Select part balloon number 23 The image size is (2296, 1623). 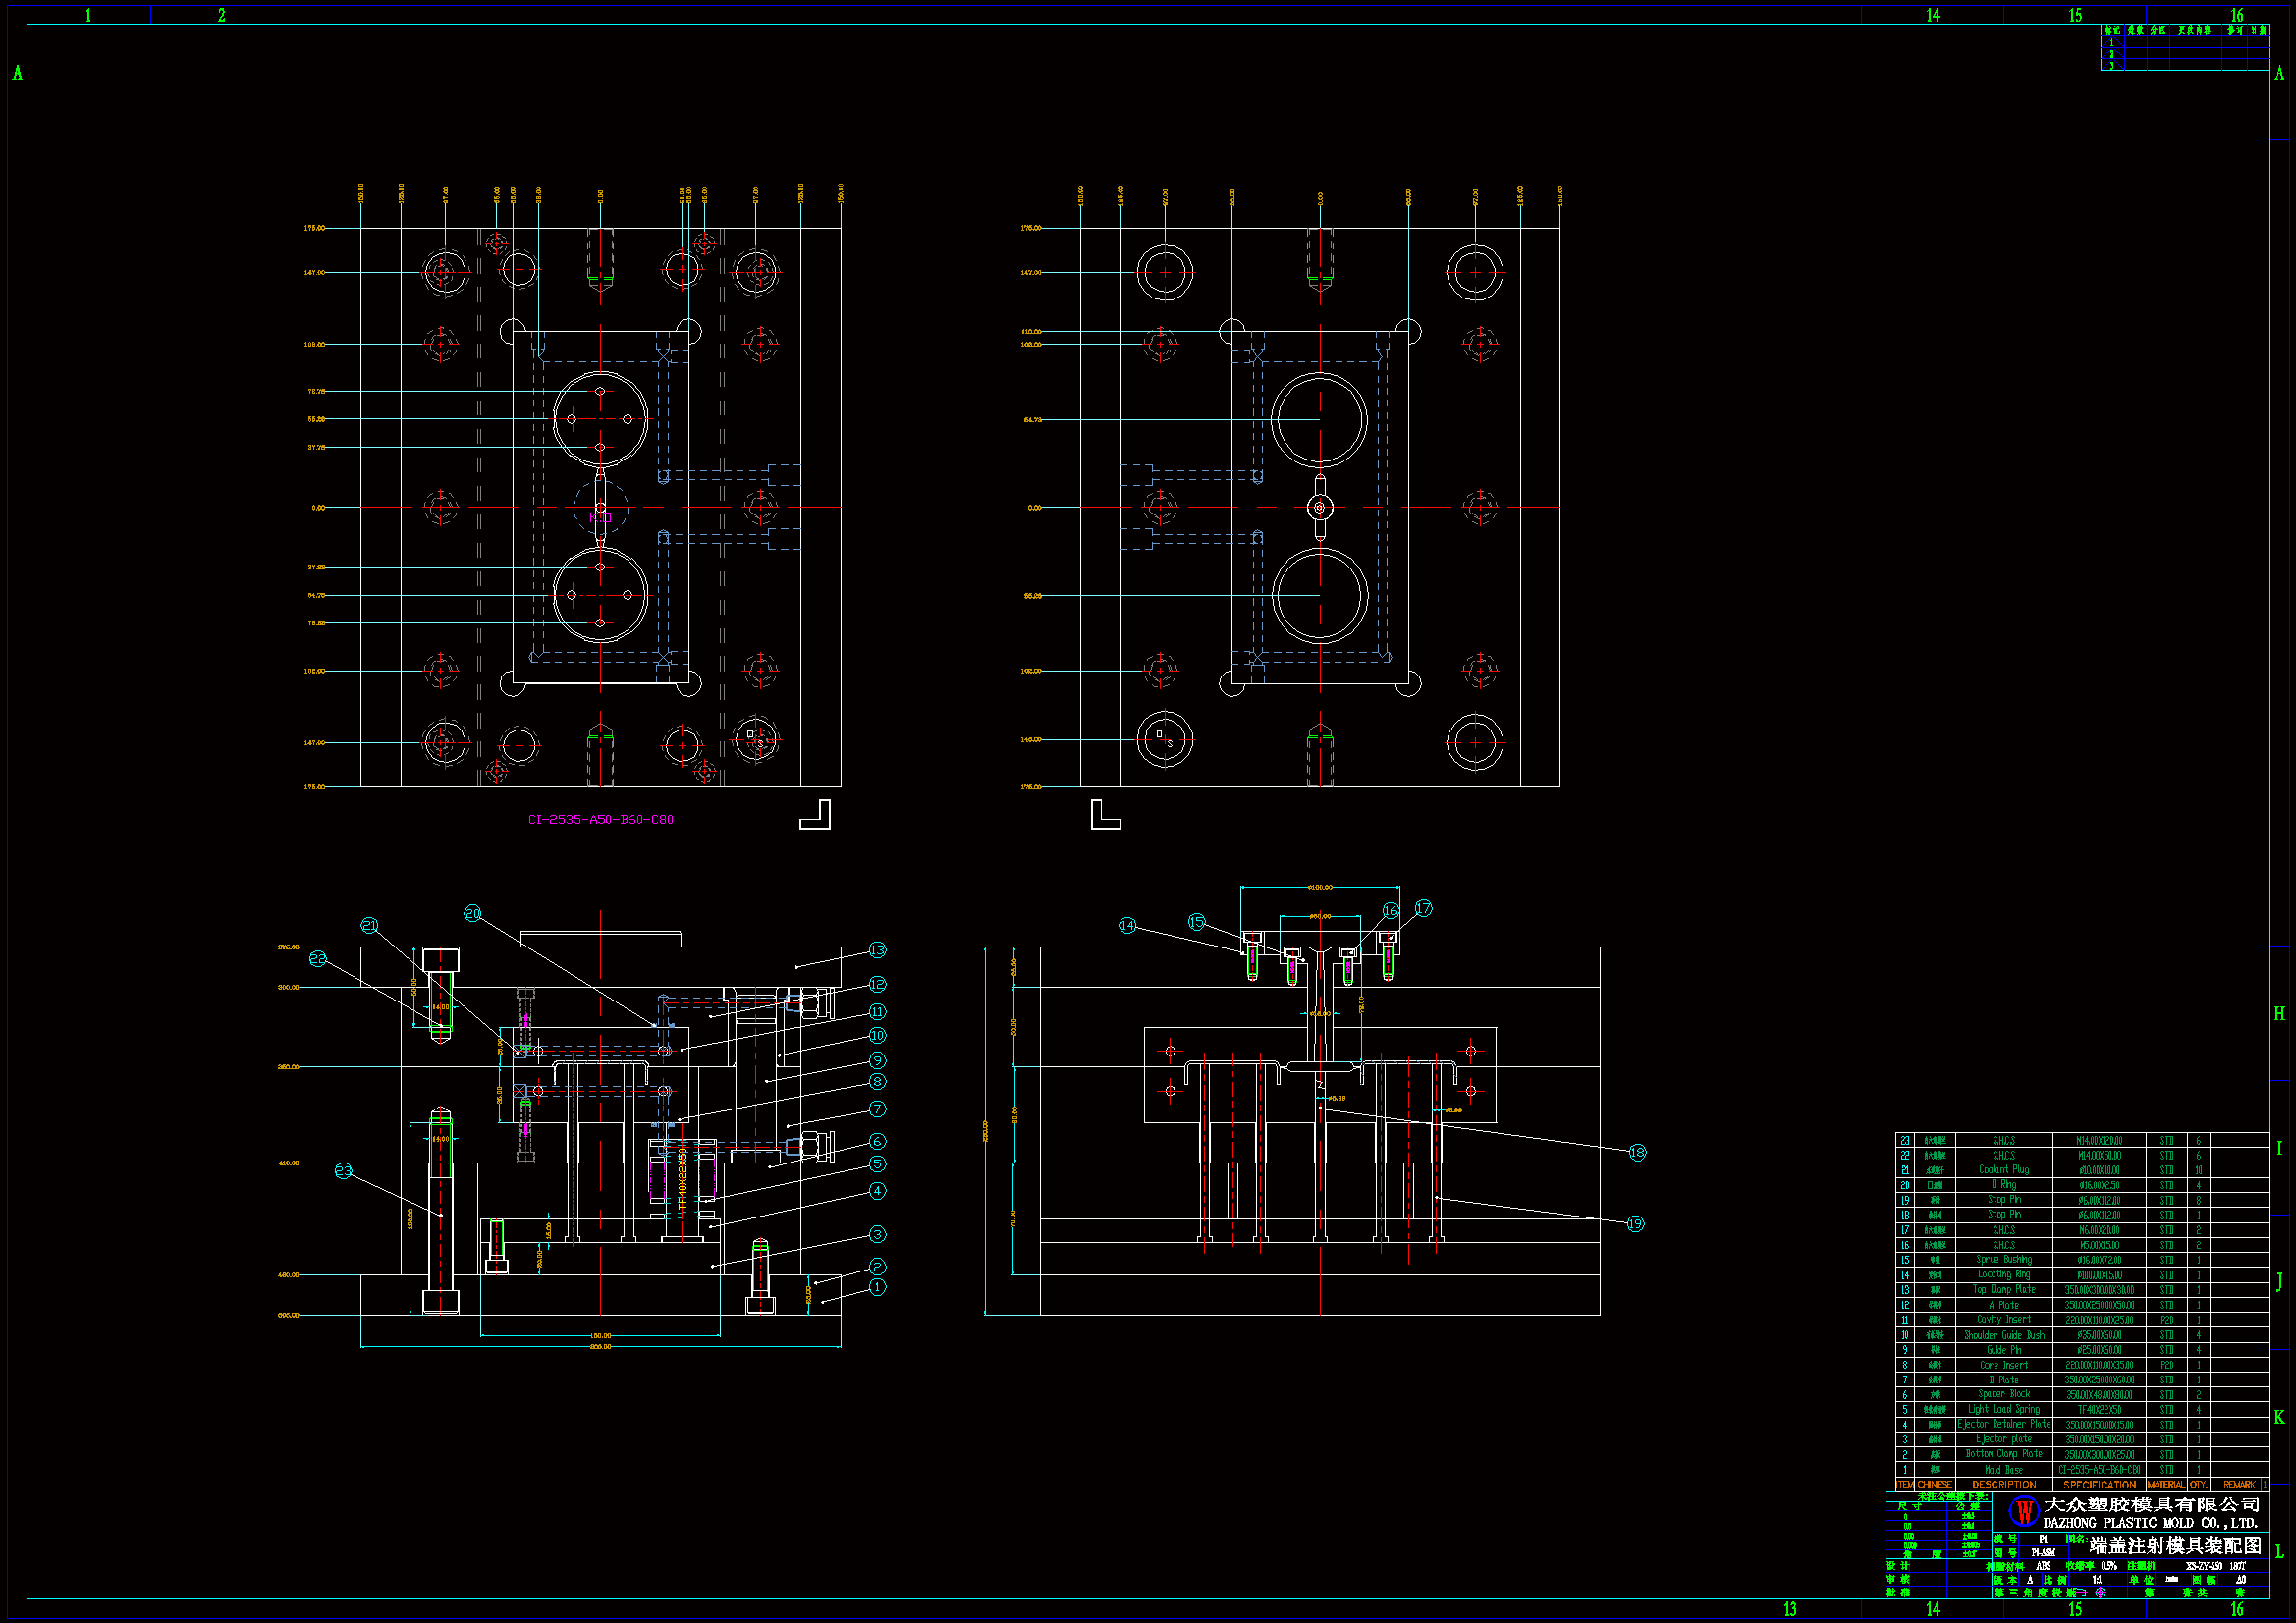point(343,1170)
